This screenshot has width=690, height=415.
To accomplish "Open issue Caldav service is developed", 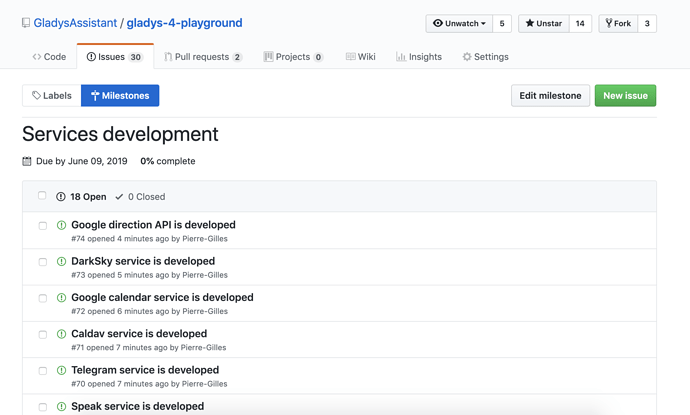I will [139, 334].
